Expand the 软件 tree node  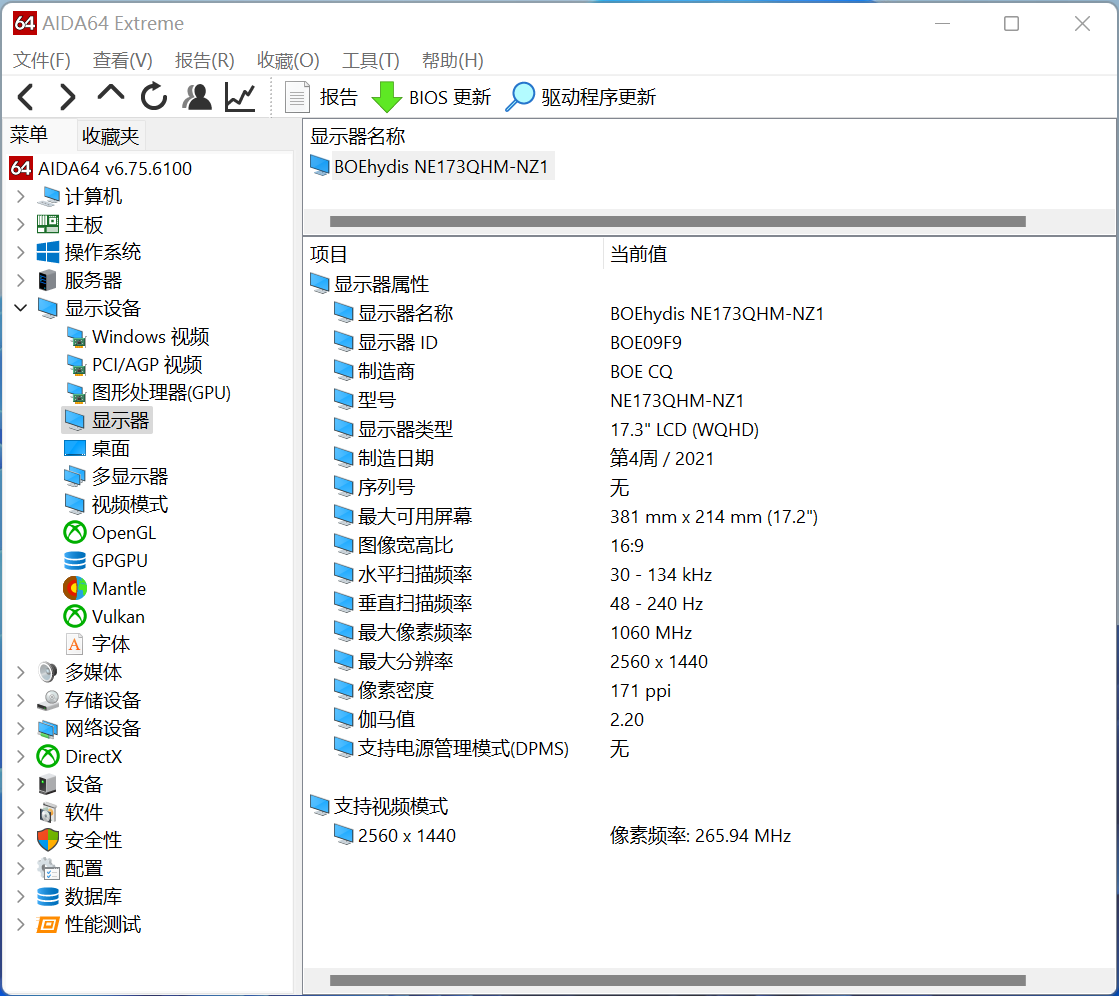click(21, 812)
